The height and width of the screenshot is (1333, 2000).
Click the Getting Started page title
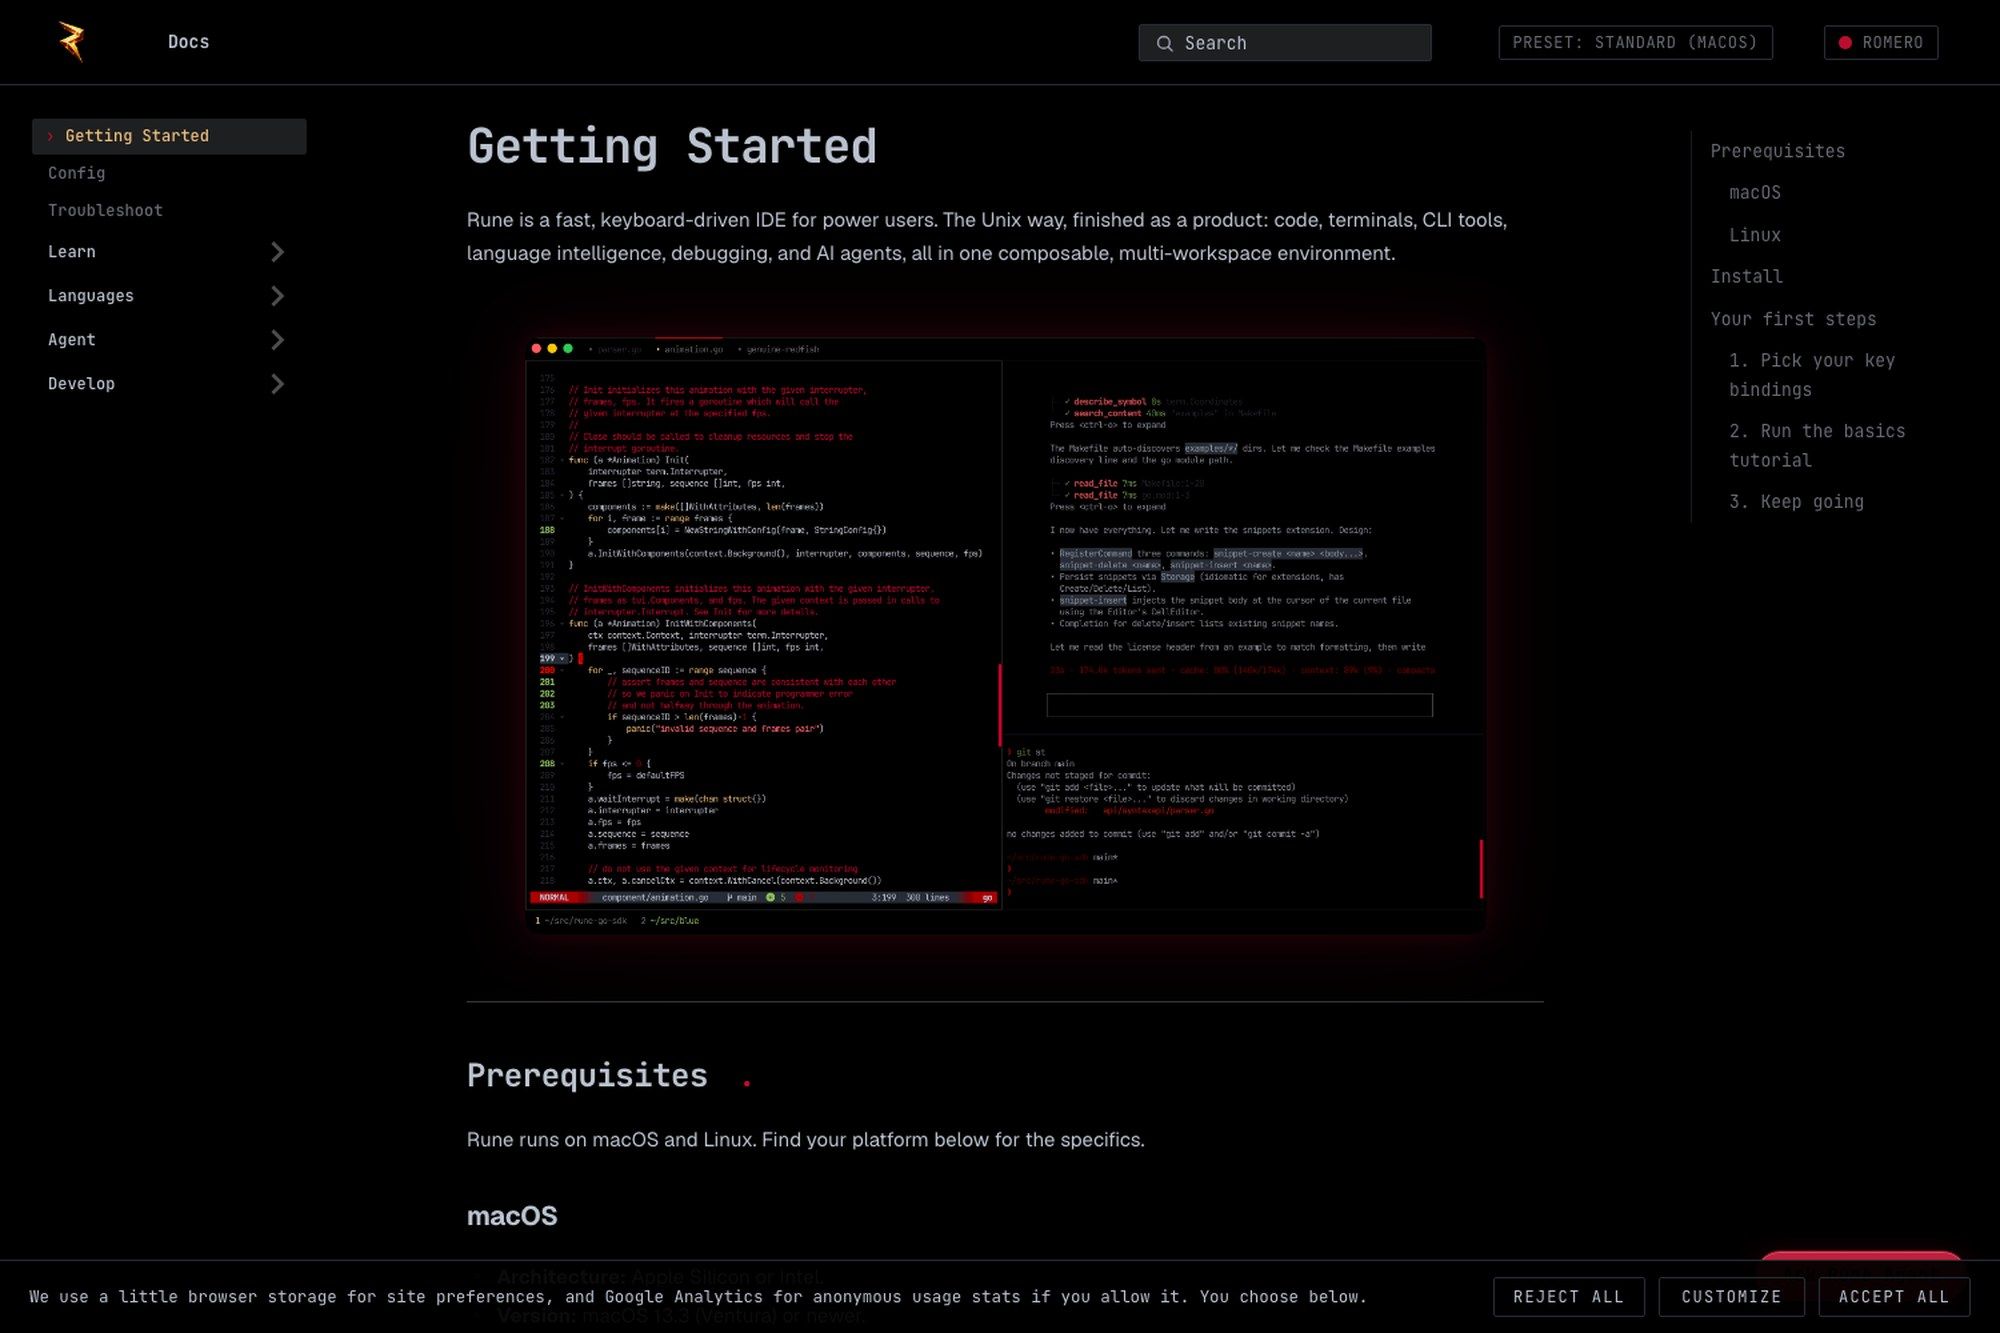pos(672,147)
